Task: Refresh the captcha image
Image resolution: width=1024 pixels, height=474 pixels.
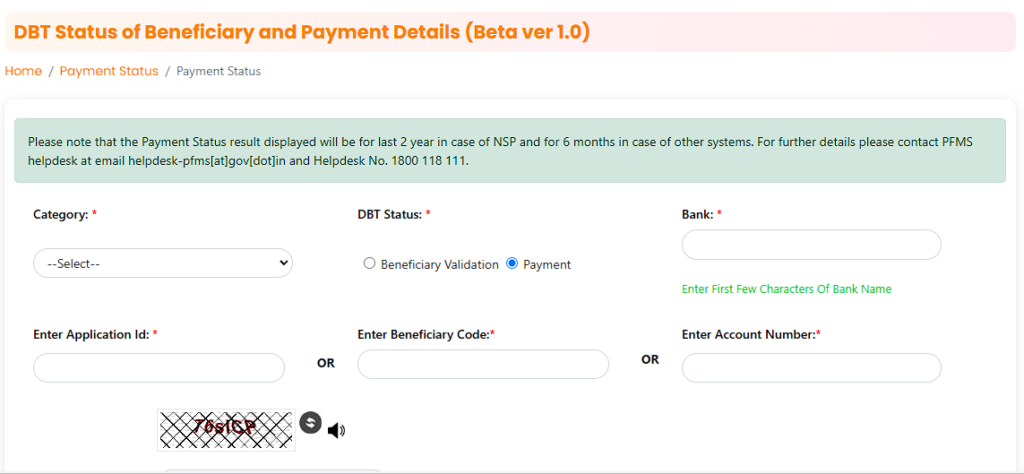Action: point(311,422)
